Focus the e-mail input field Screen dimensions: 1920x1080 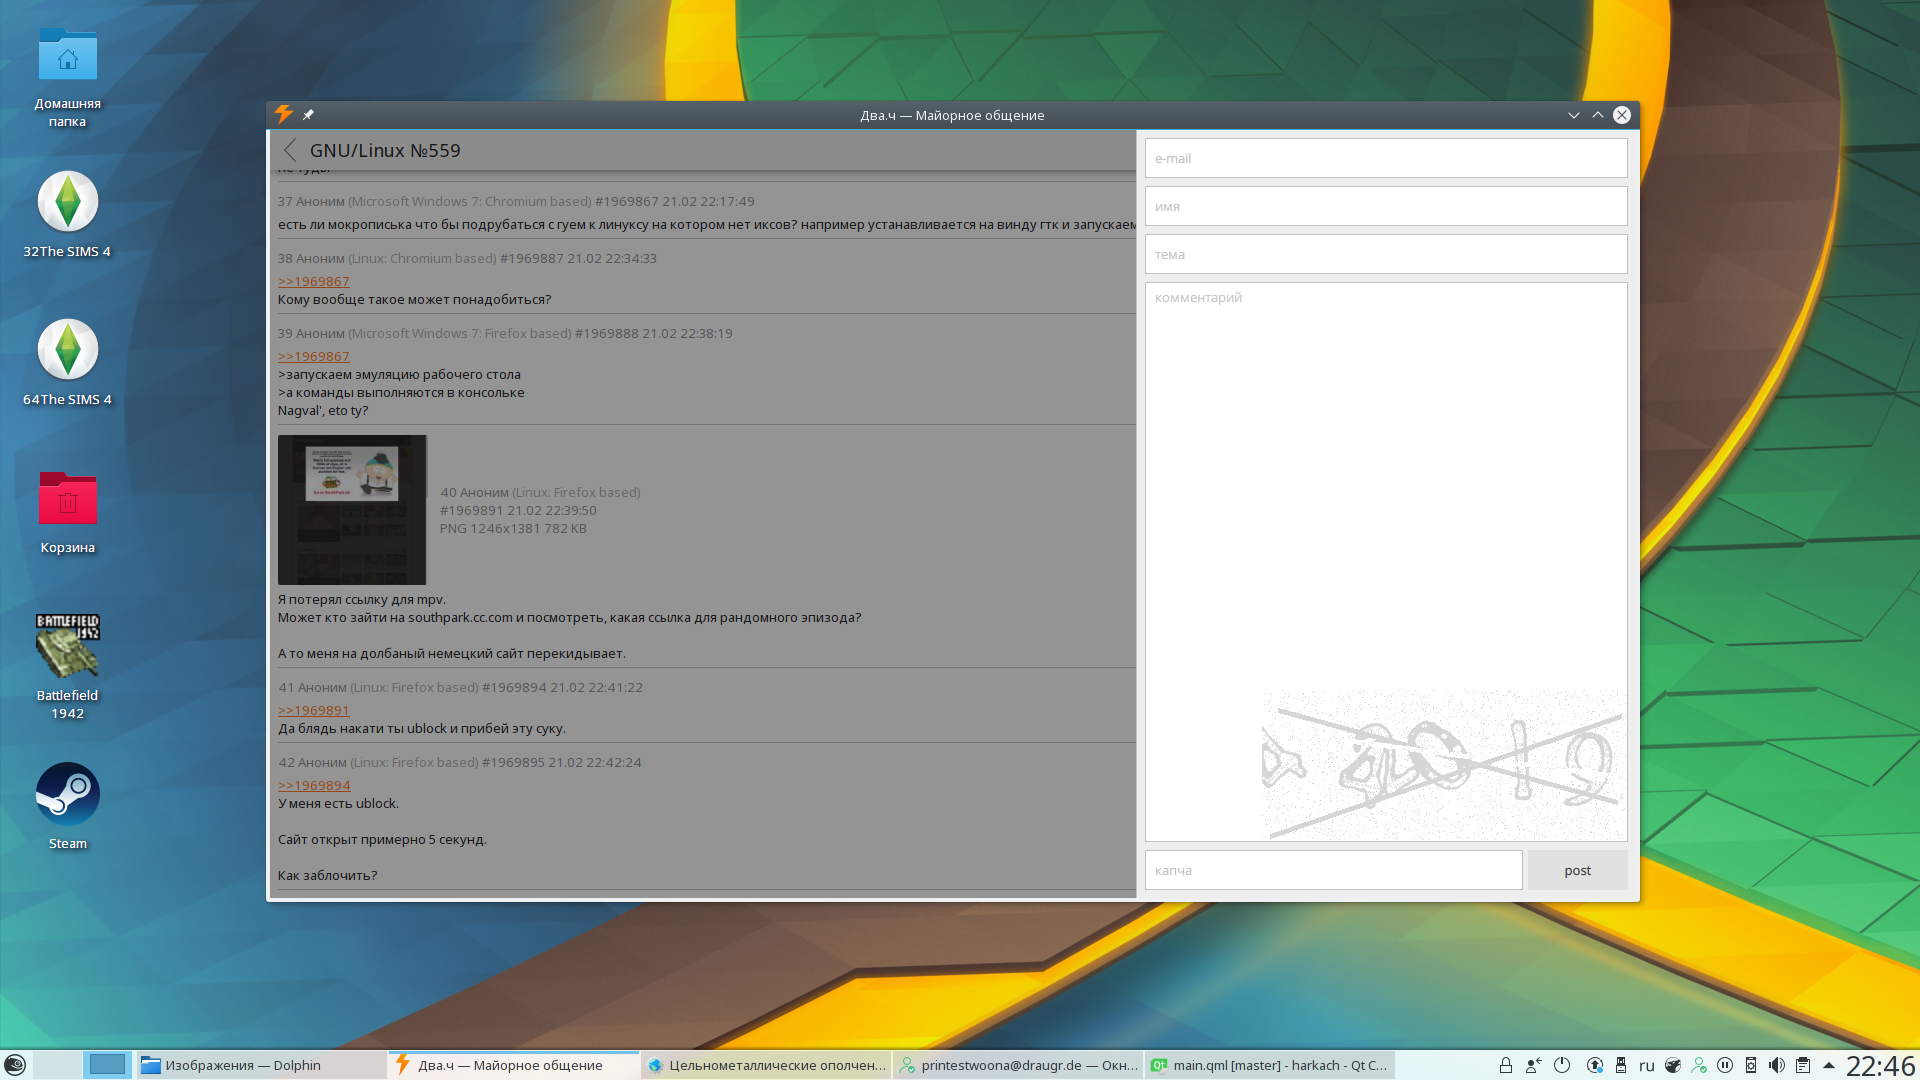point(1386,158)
